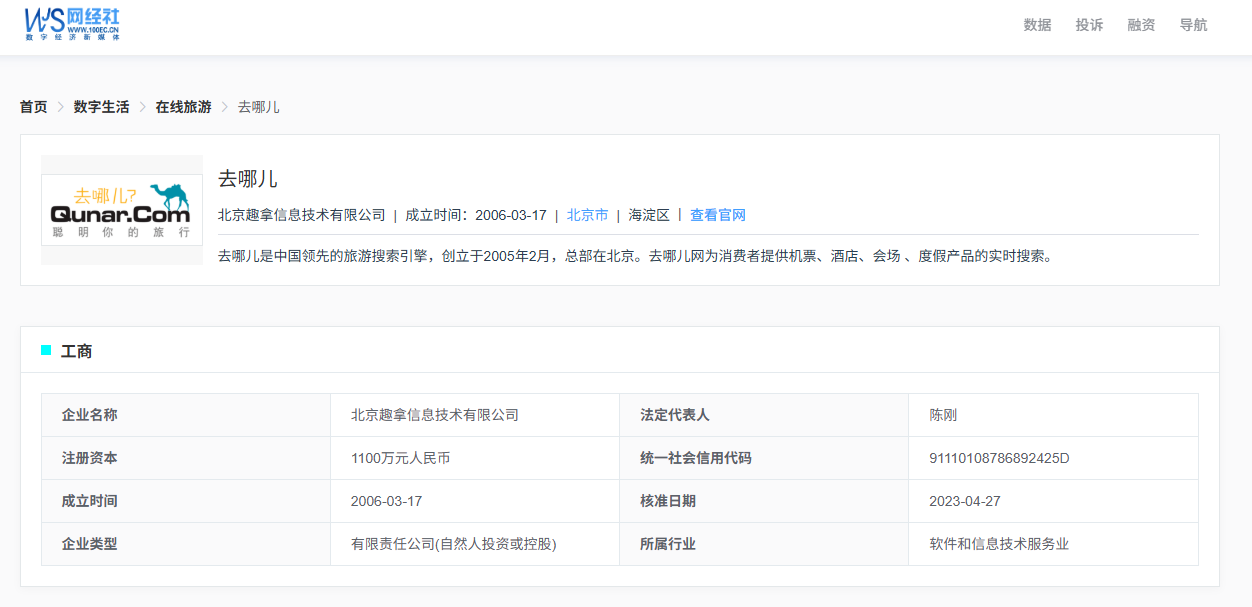
Task: Open the 查看官网 official site link
Action: [x=718, y=215]
